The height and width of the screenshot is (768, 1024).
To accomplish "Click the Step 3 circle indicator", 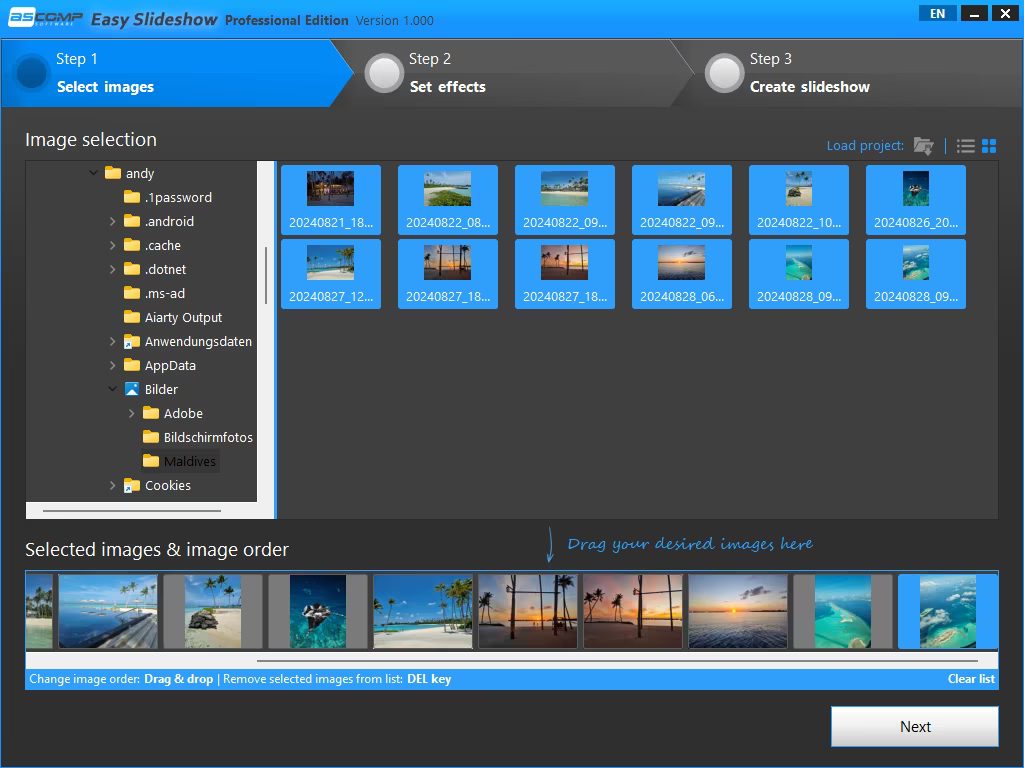I will [x=724, y=72].
